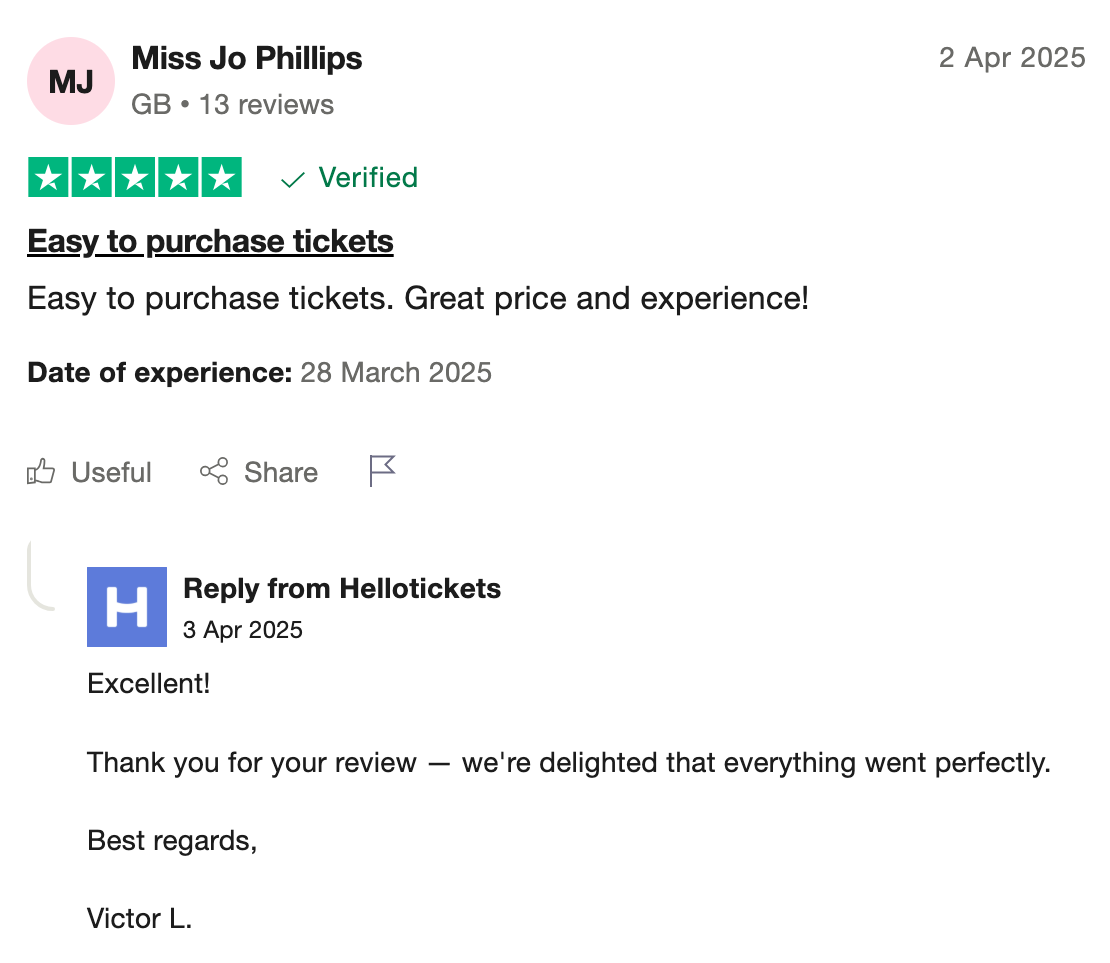Click the review body text
This screenshot has height=963, width=1110.
[417, 298]
